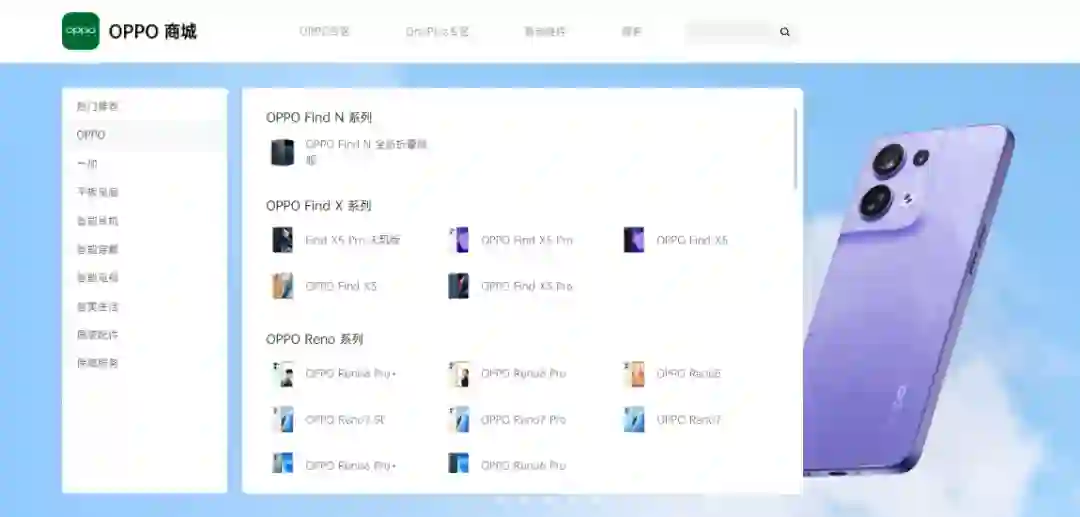
Task: Click the OPPO Reno8 thumbnail
Action: [x=634, y=374]
